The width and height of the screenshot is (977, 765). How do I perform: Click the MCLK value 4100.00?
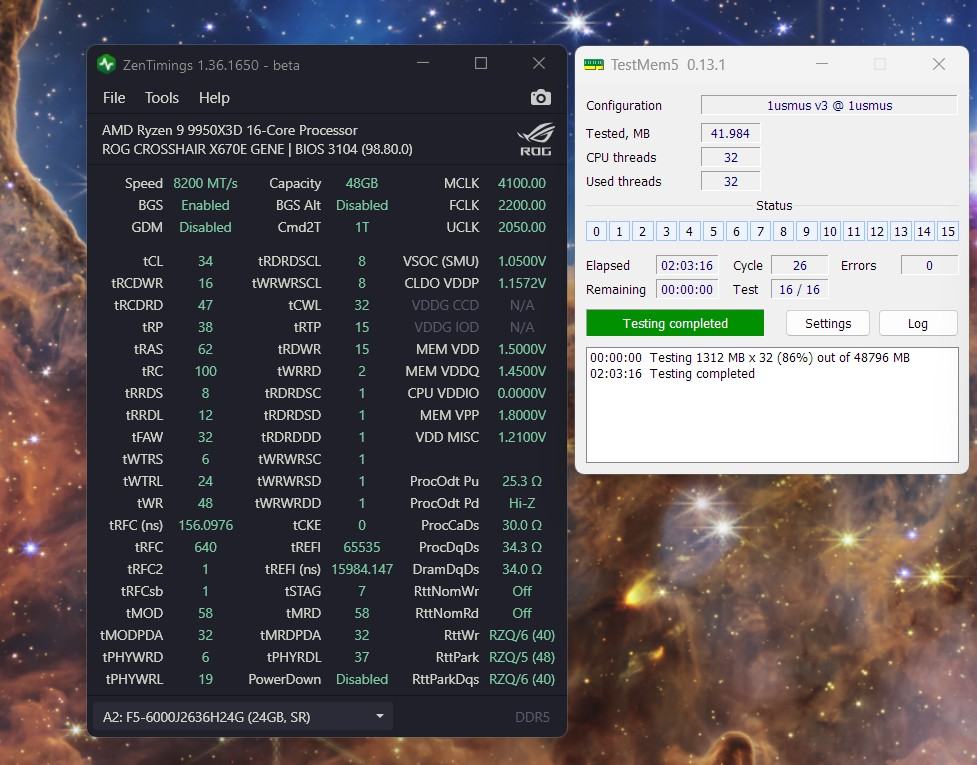pyautogui.click(x=522, y=183)
